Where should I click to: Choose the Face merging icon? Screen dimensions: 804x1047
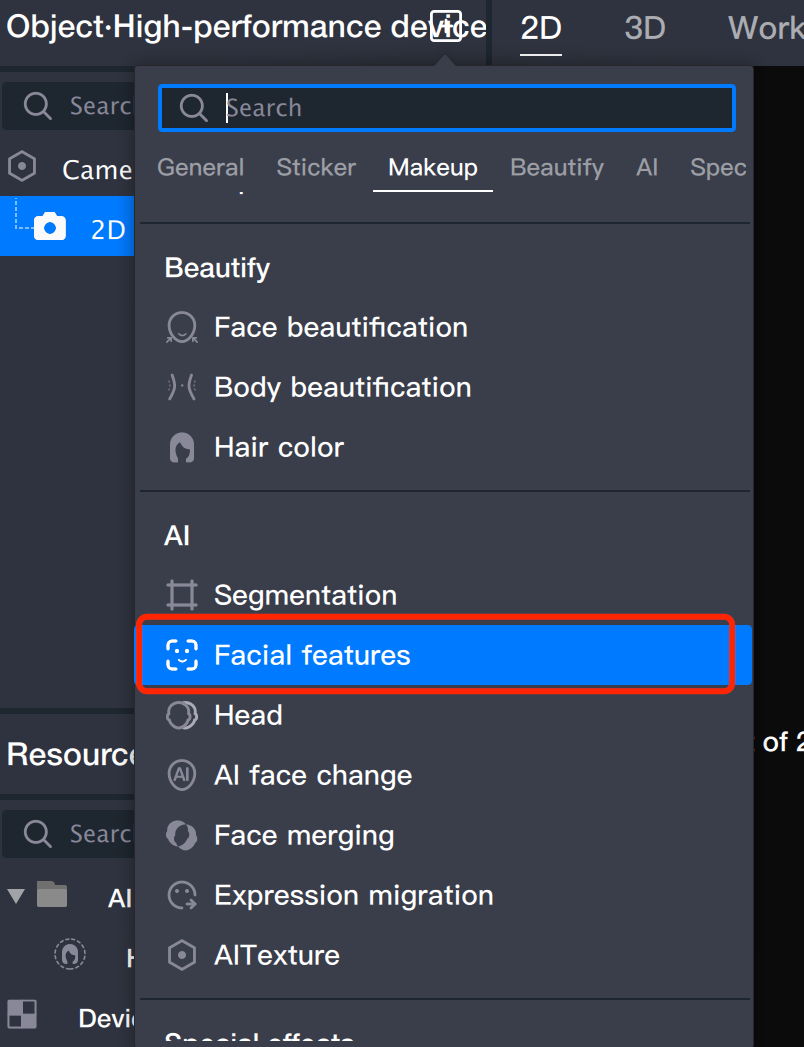point(182,836)
